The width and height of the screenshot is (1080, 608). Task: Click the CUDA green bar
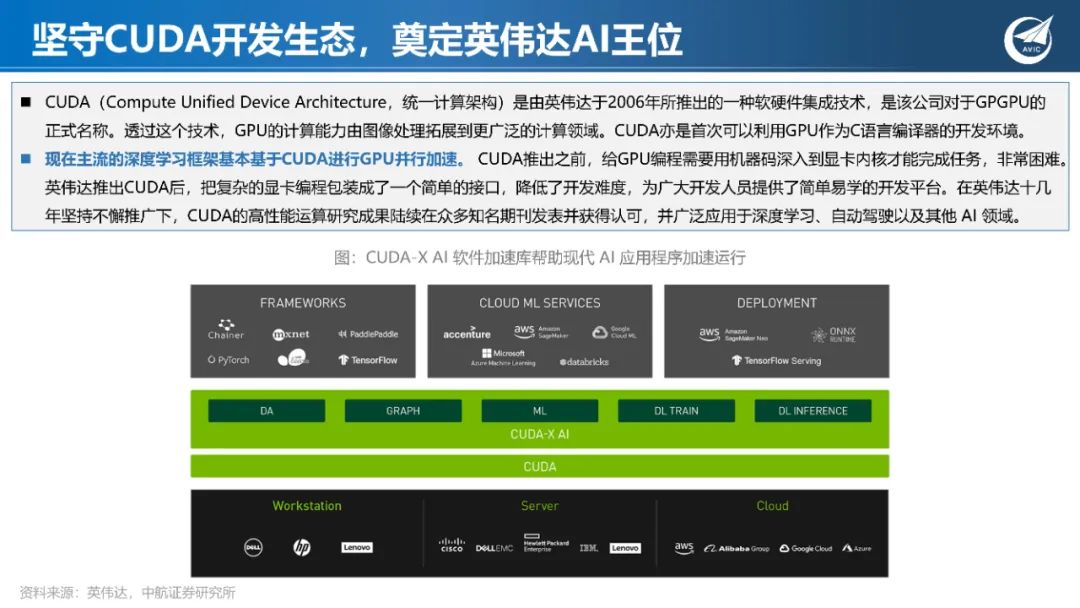539,466
